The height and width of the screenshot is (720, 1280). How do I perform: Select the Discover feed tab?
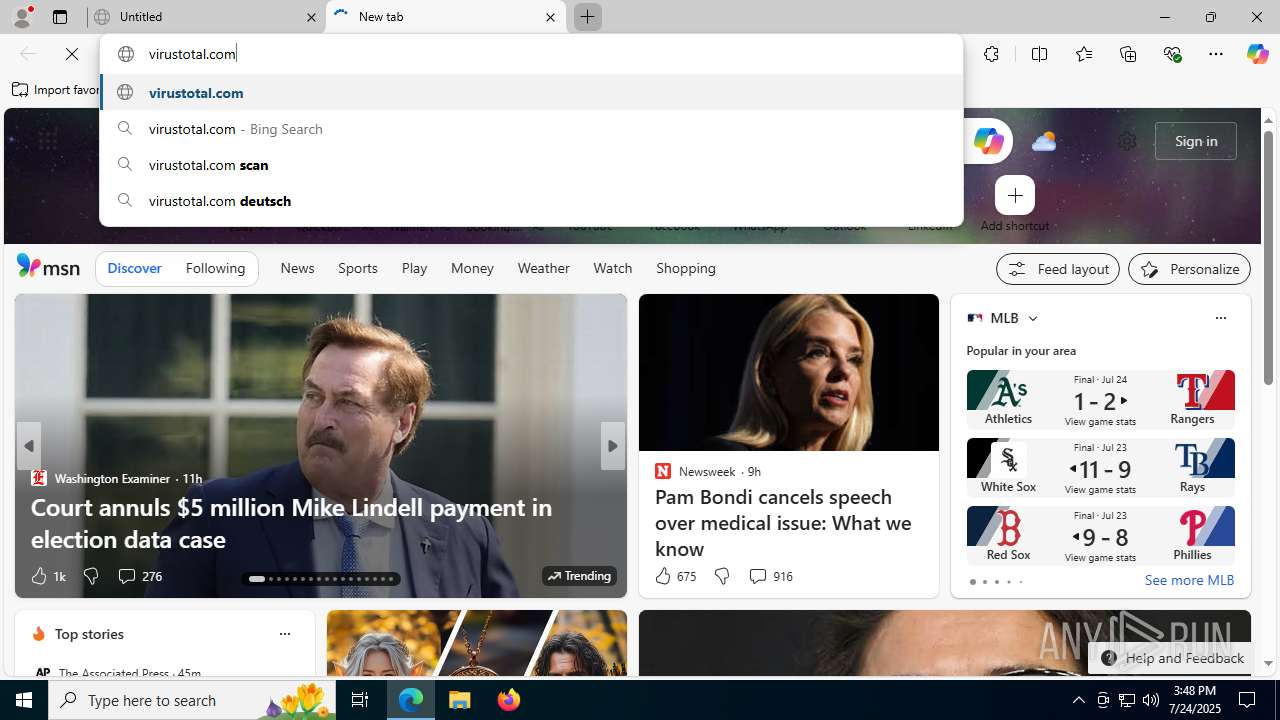pyautogui.click(x=134, y=268)
